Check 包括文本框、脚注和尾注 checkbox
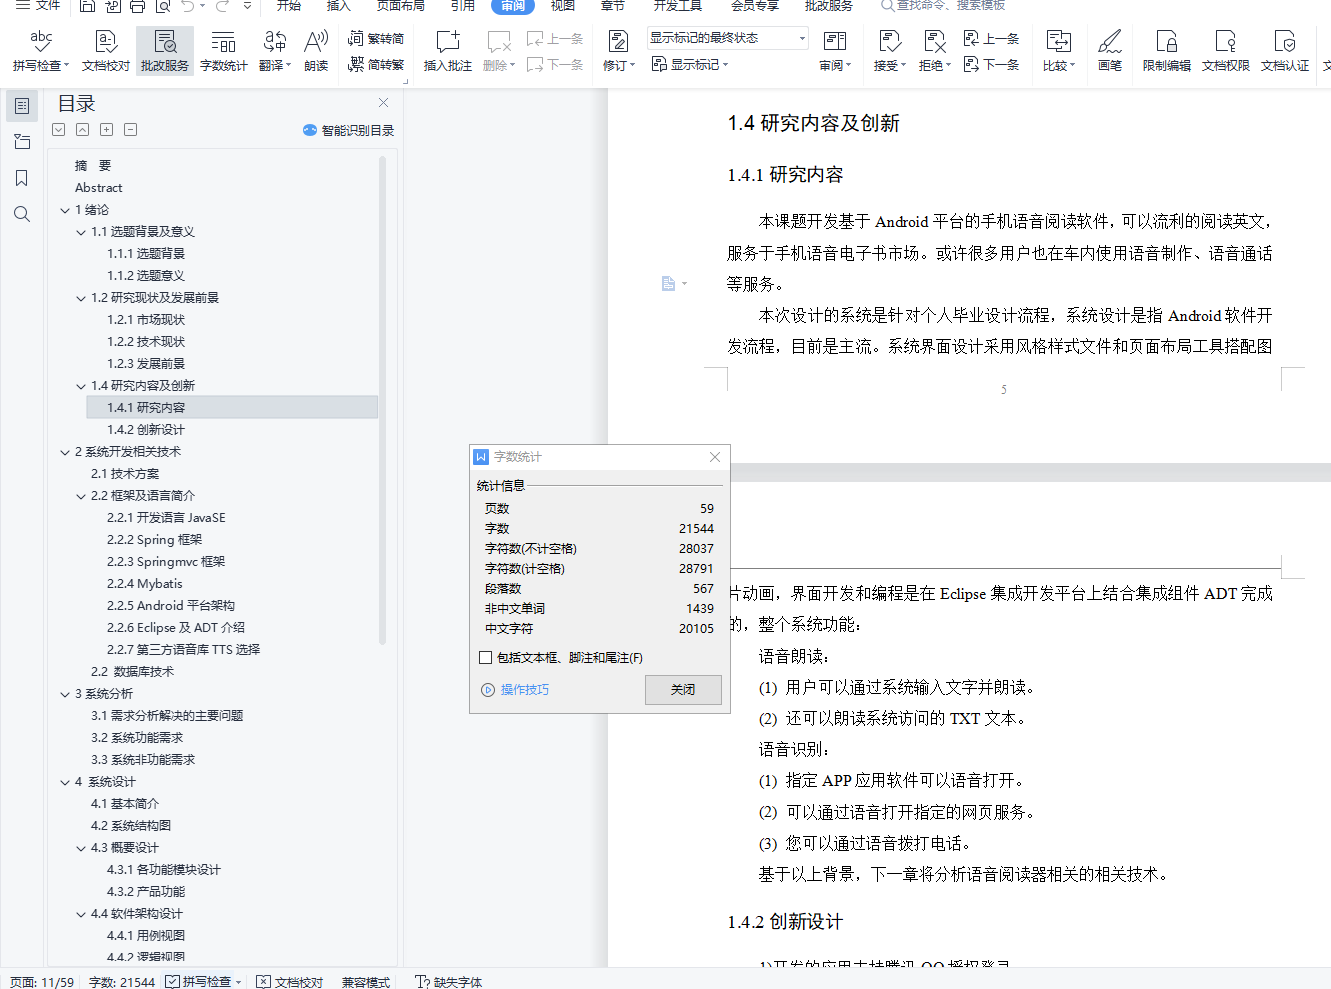The image size is (1331, 989). point(485,658)
